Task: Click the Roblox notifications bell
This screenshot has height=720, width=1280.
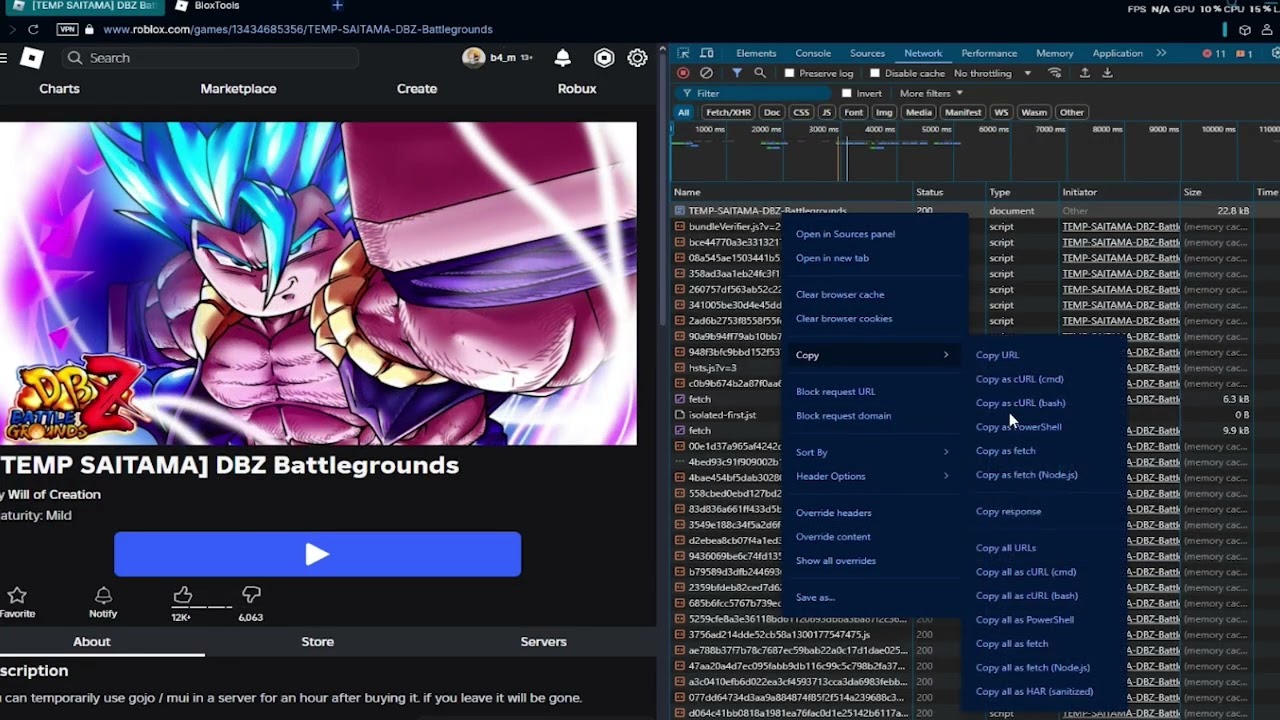Action: tap(563, 58)
